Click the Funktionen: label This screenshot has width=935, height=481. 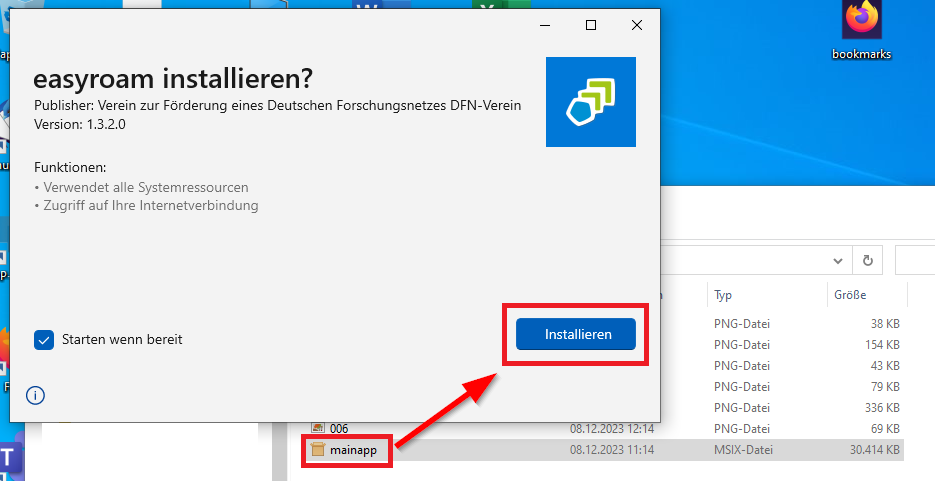tap(70, 167)
